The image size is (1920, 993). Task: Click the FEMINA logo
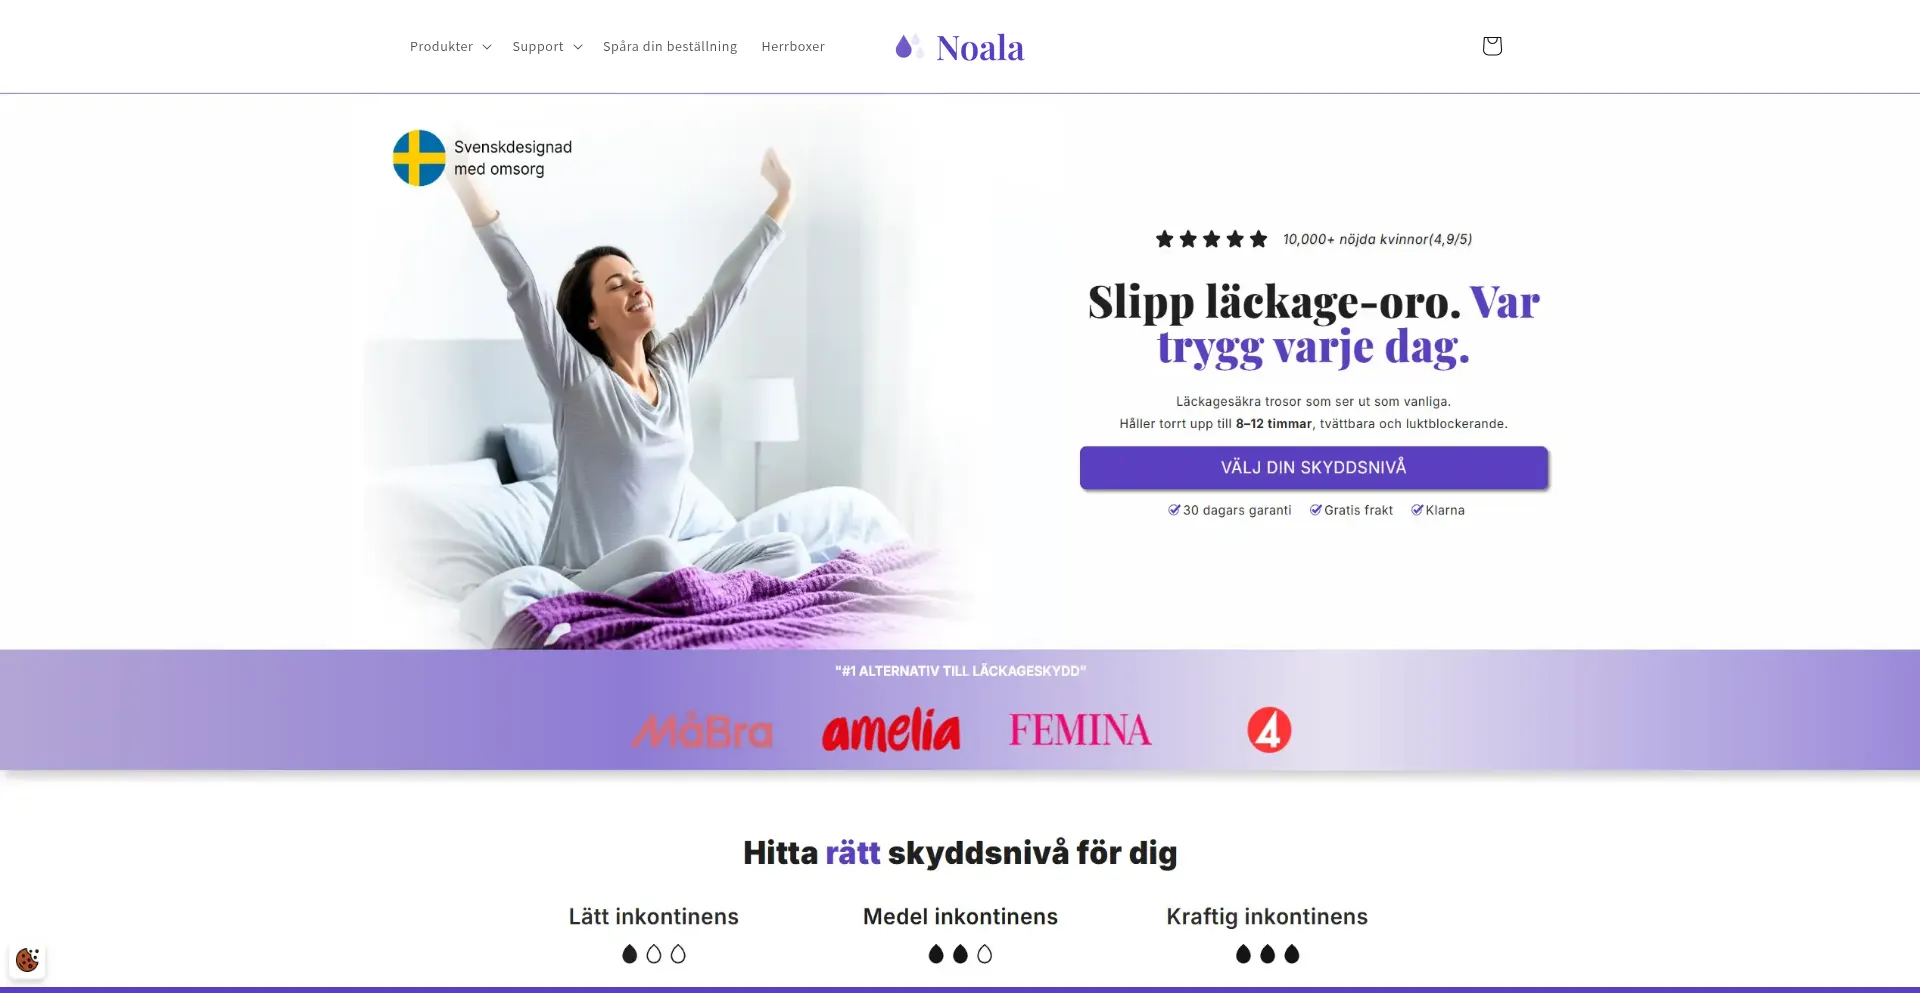pos(1080,730)
